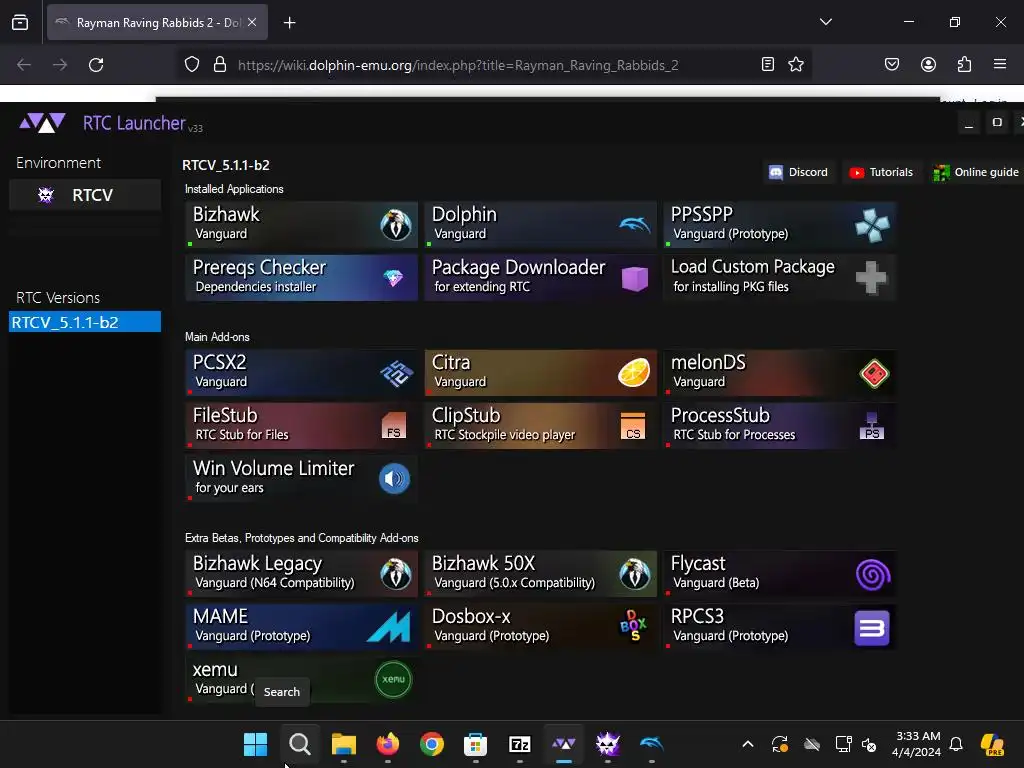1024x768 pixels.
Task: Save page to Pocket icon
Action: point(891,64)
